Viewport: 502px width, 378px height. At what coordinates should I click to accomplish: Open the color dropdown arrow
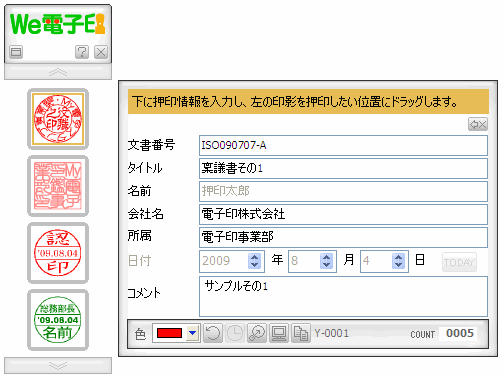tap(192, 333)
